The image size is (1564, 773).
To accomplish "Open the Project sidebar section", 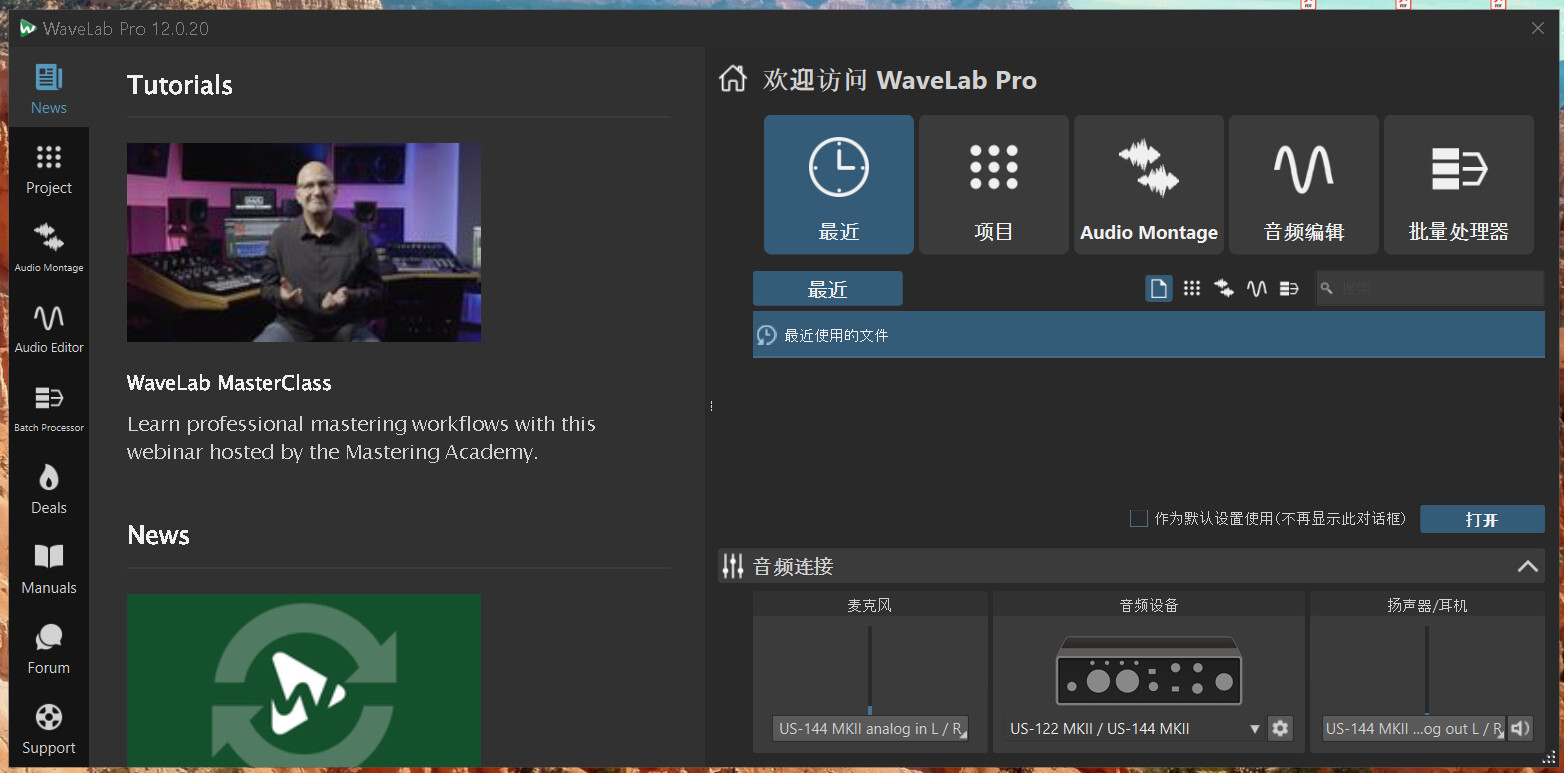I will [x=48, y=168].
